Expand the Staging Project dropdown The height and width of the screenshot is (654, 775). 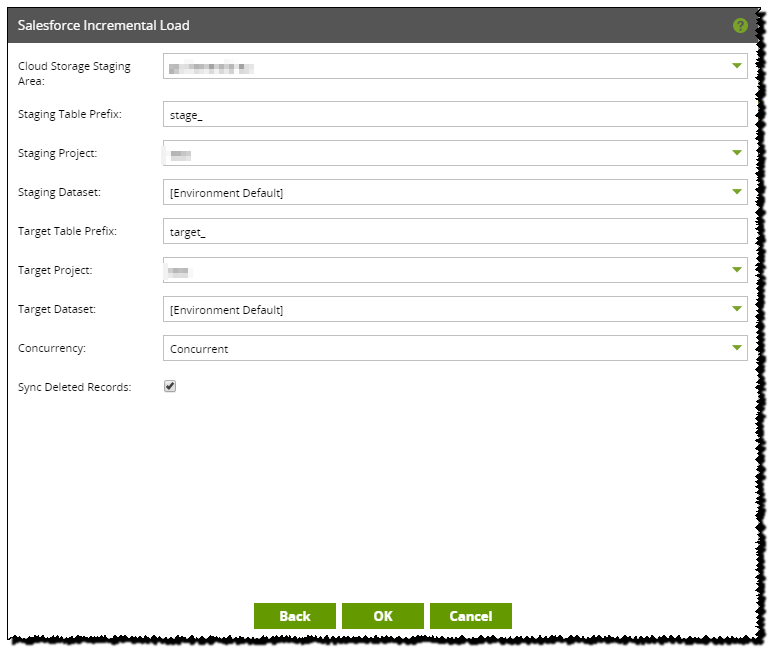click(x=455, y=153)
